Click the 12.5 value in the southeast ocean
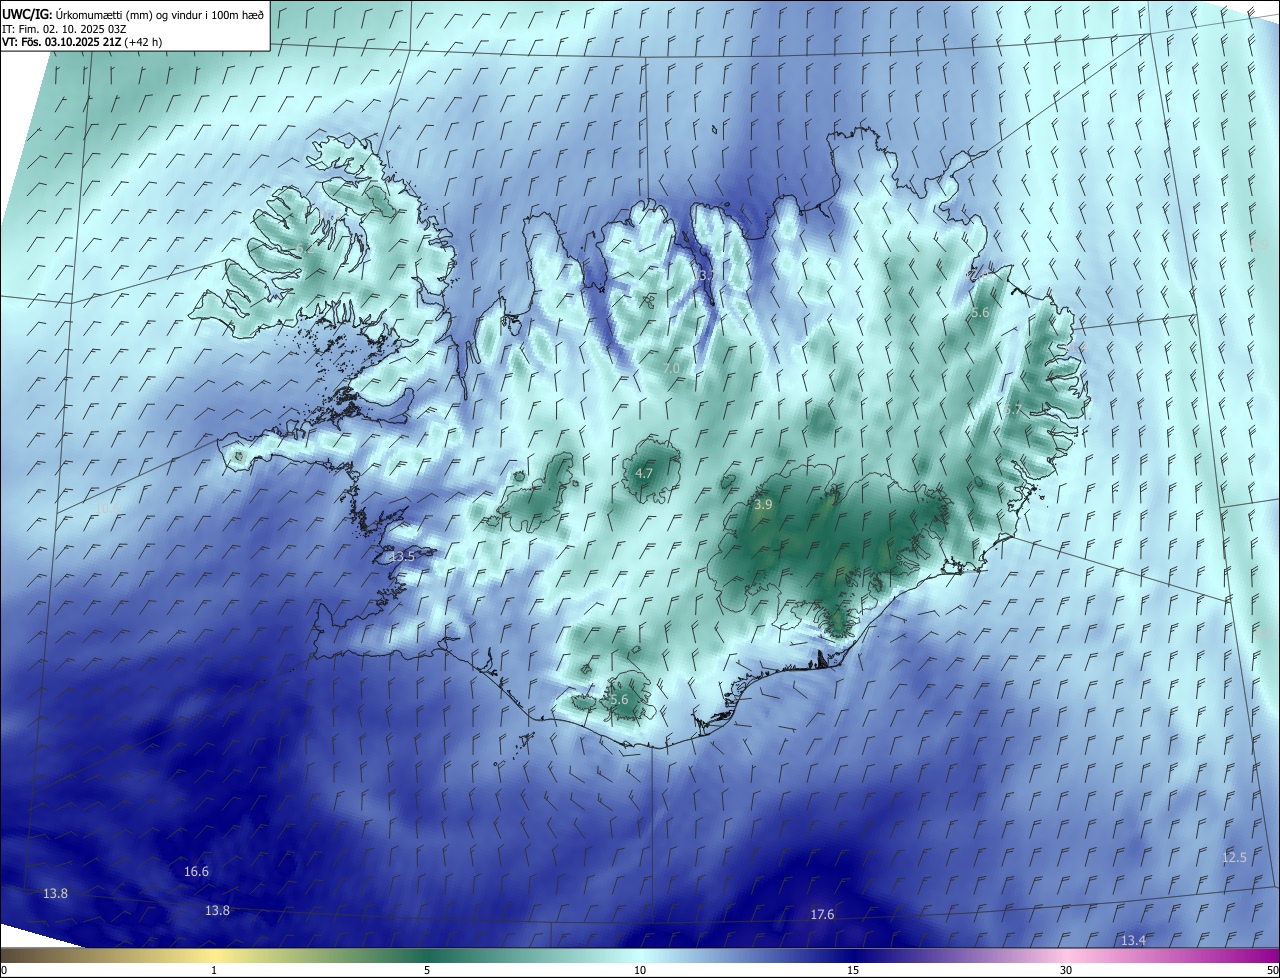The image size is (1280, 978). [1235, 858]
